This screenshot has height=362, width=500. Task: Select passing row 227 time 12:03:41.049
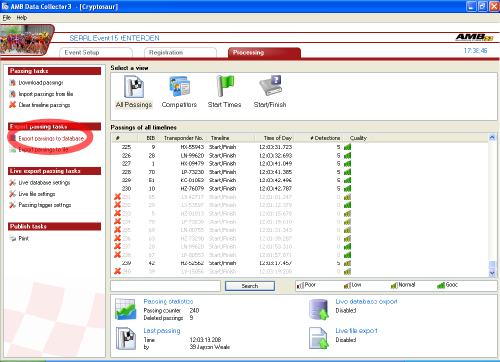click(299, 164)
